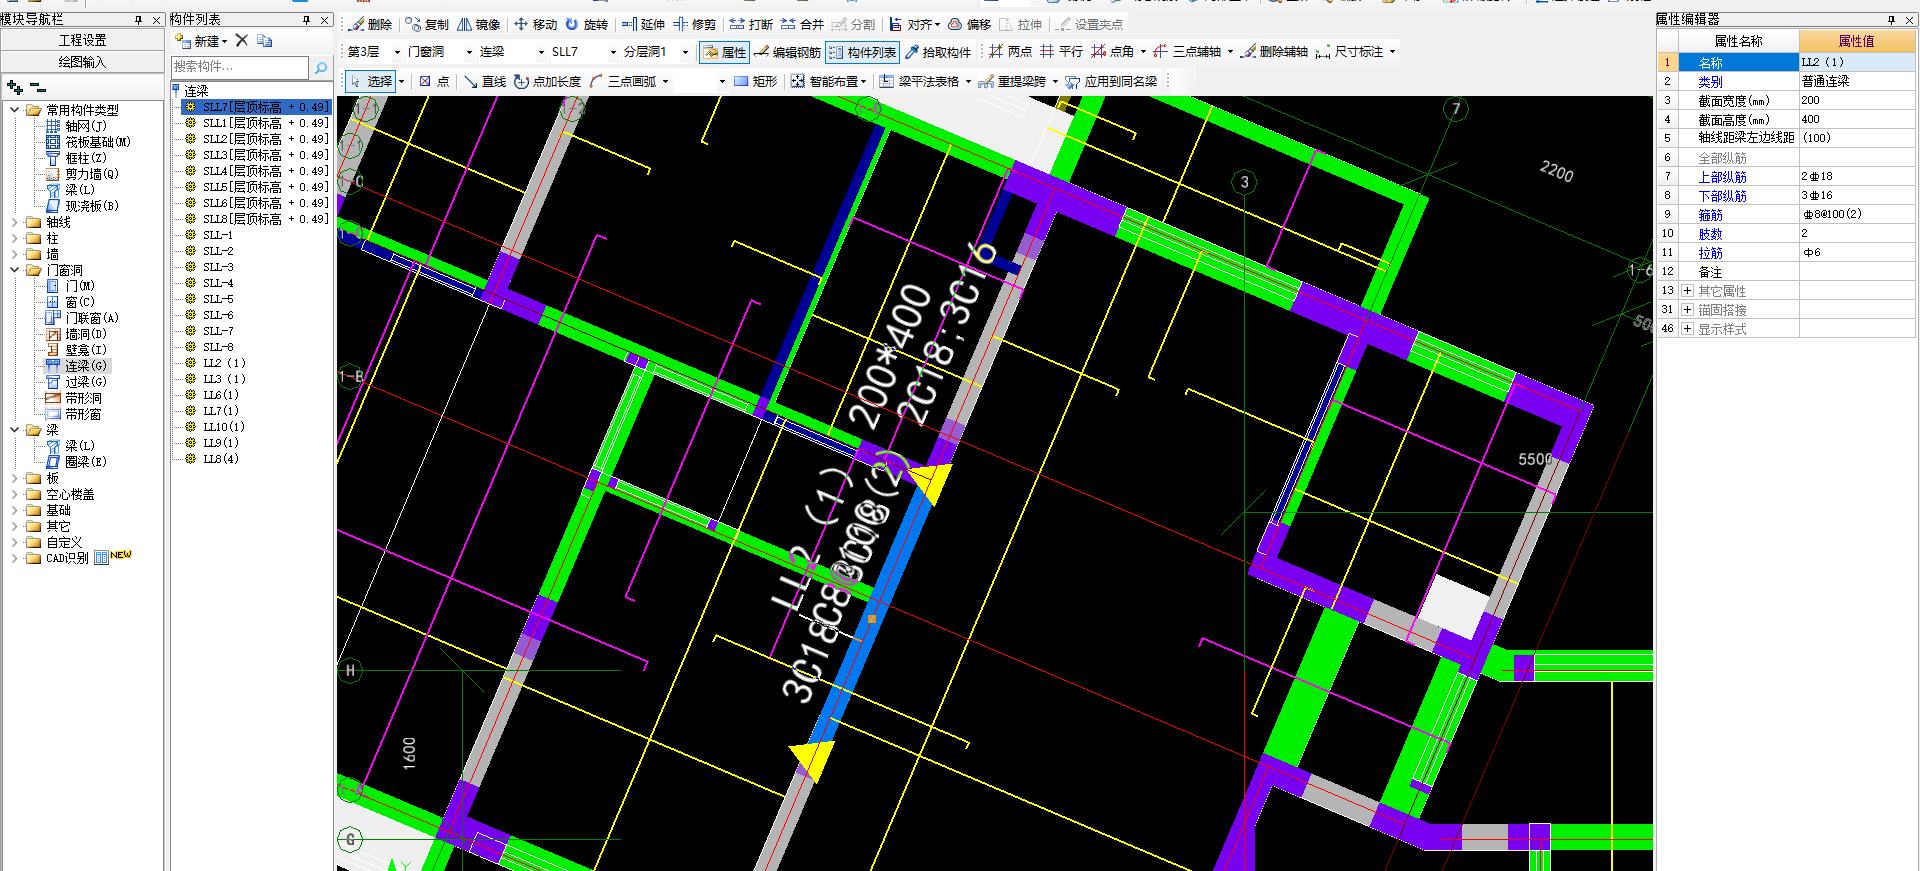Click the 点 point drawing tool

pos(434,81)
